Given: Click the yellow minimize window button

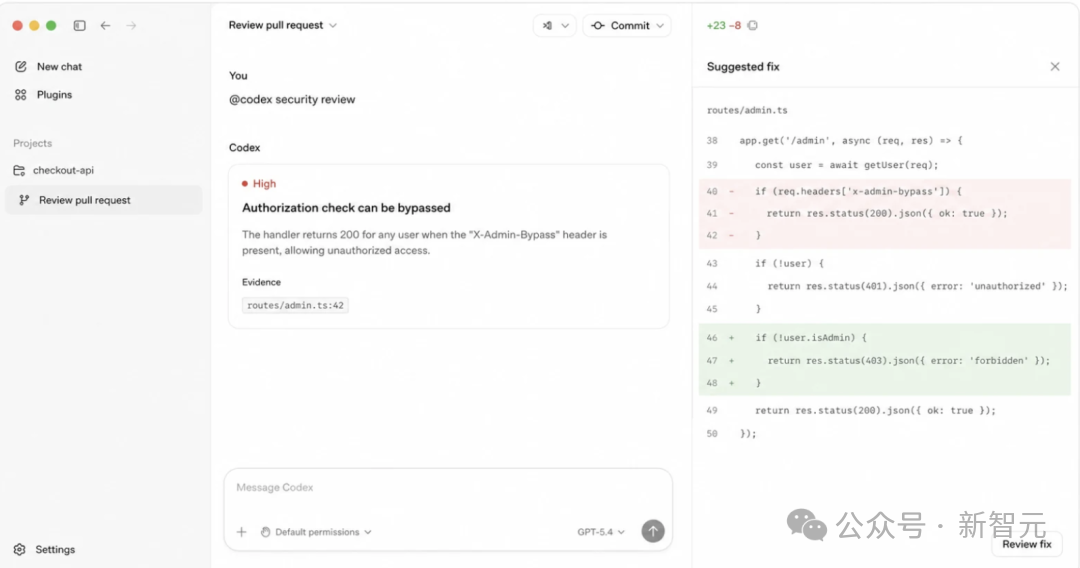Looking at the screenshot, I should coord(34,25).
